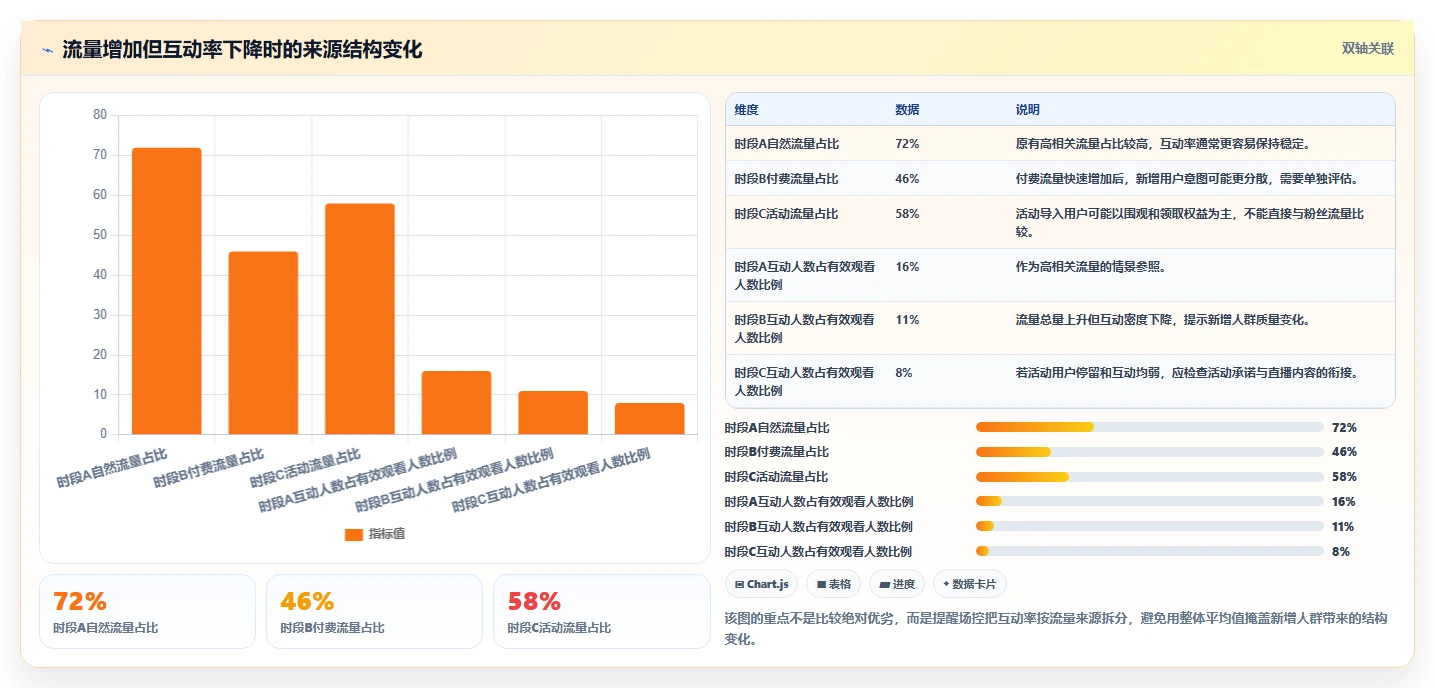Click the bar for 时段C互动人数占有效观看人数比例

pos(649,419)
